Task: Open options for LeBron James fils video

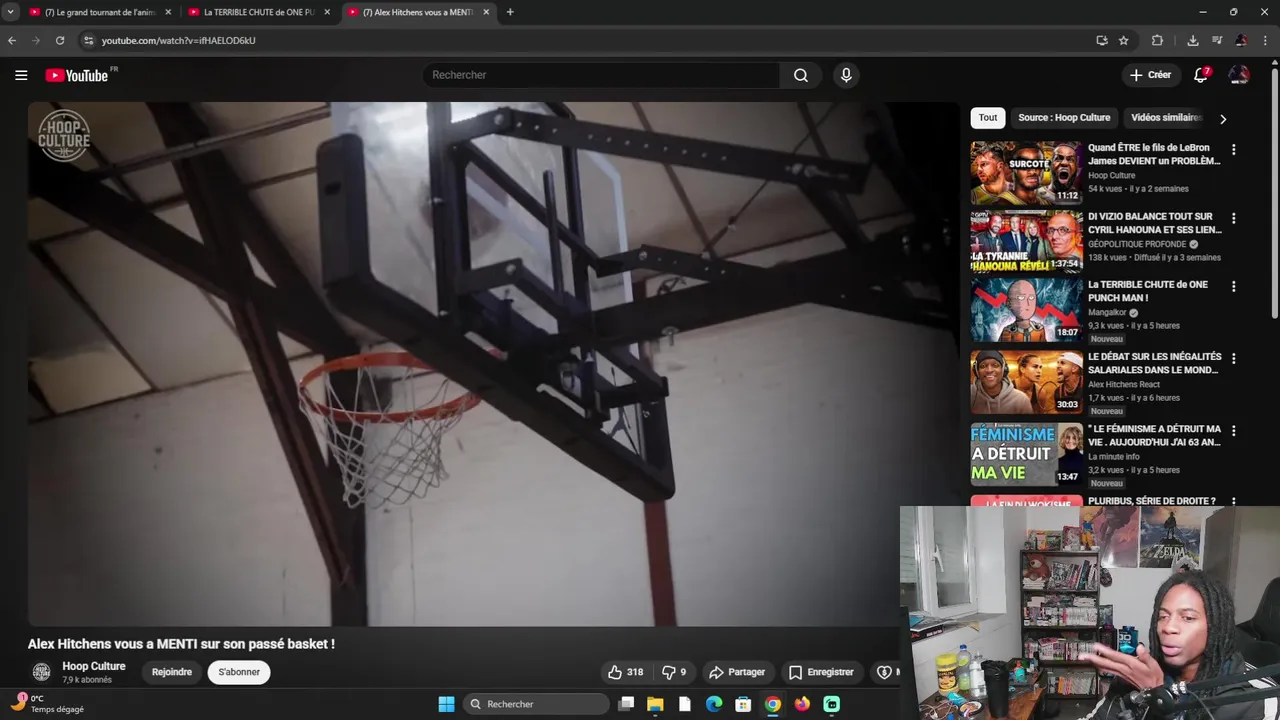Action: [x=1233, y=149]
